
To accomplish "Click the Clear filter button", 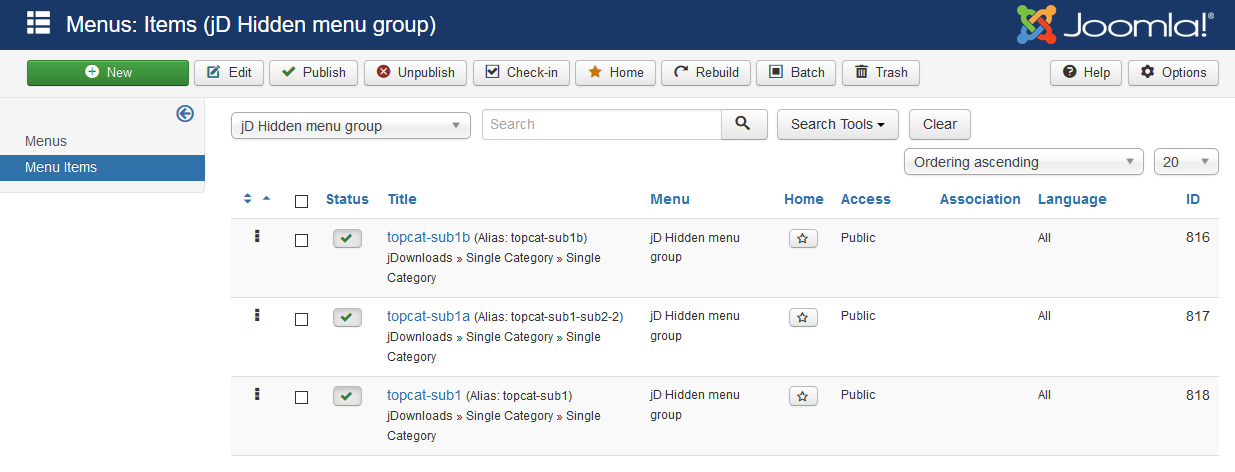I will 940,124.
